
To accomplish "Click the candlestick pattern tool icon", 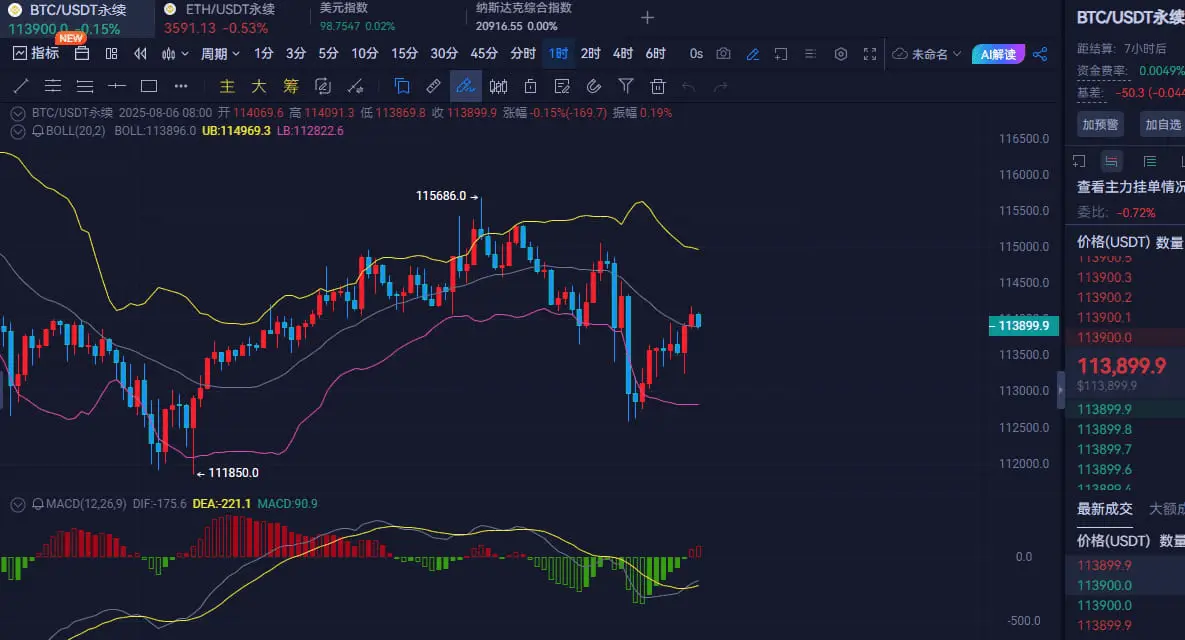I will click(x=498, y=86).
